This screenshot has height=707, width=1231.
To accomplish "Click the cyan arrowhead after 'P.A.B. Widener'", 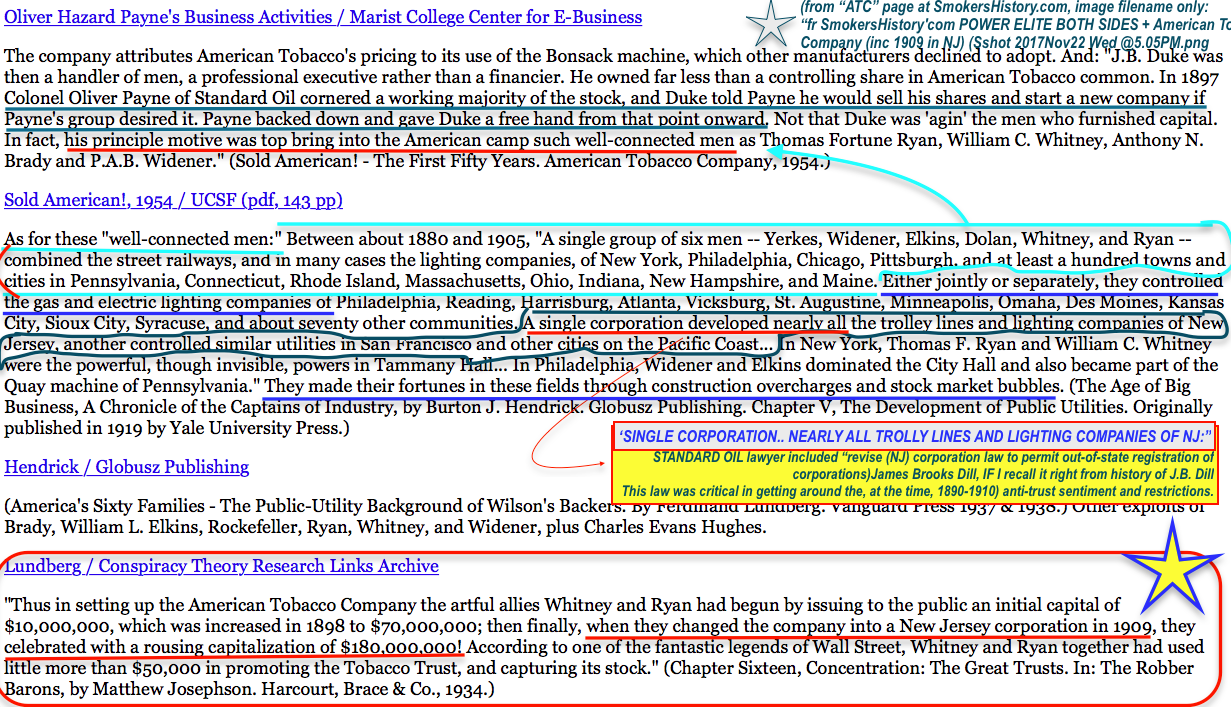I will click(774, 149).
